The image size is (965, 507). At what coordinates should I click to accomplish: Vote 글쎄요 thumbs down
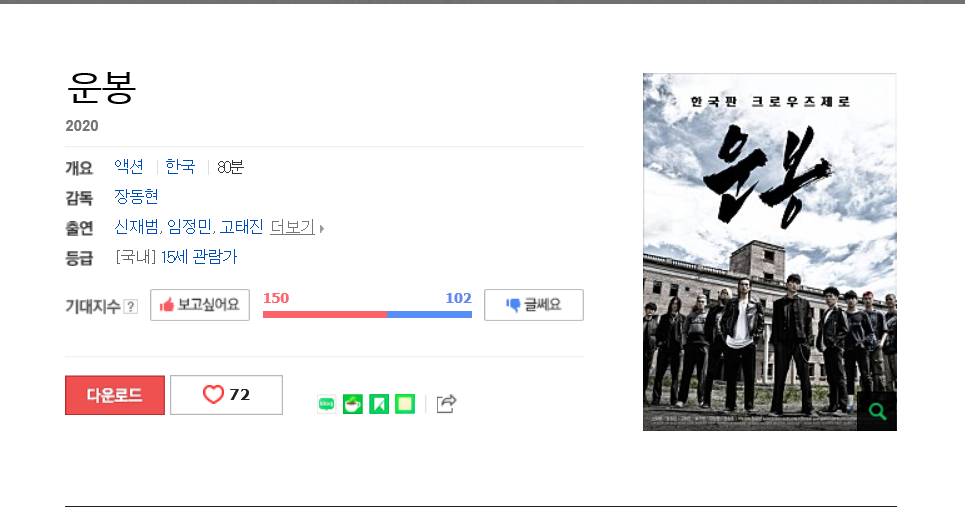534,305
